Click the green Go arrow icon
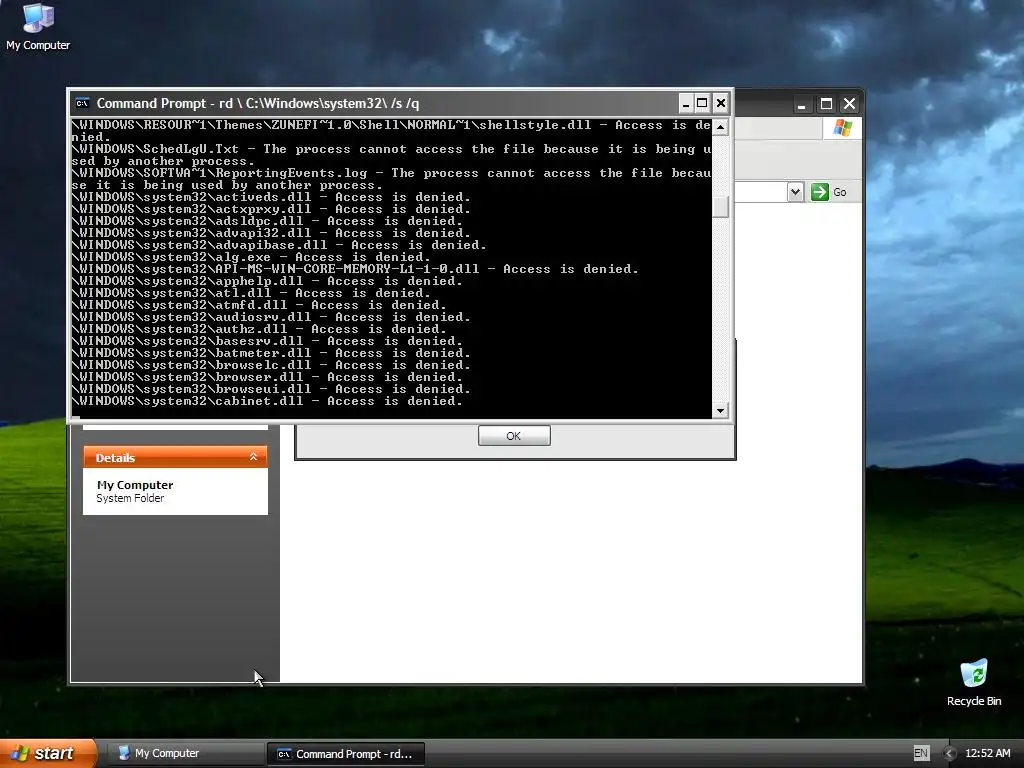This screenshot has width=1024, height=768. tap(820, 192)
